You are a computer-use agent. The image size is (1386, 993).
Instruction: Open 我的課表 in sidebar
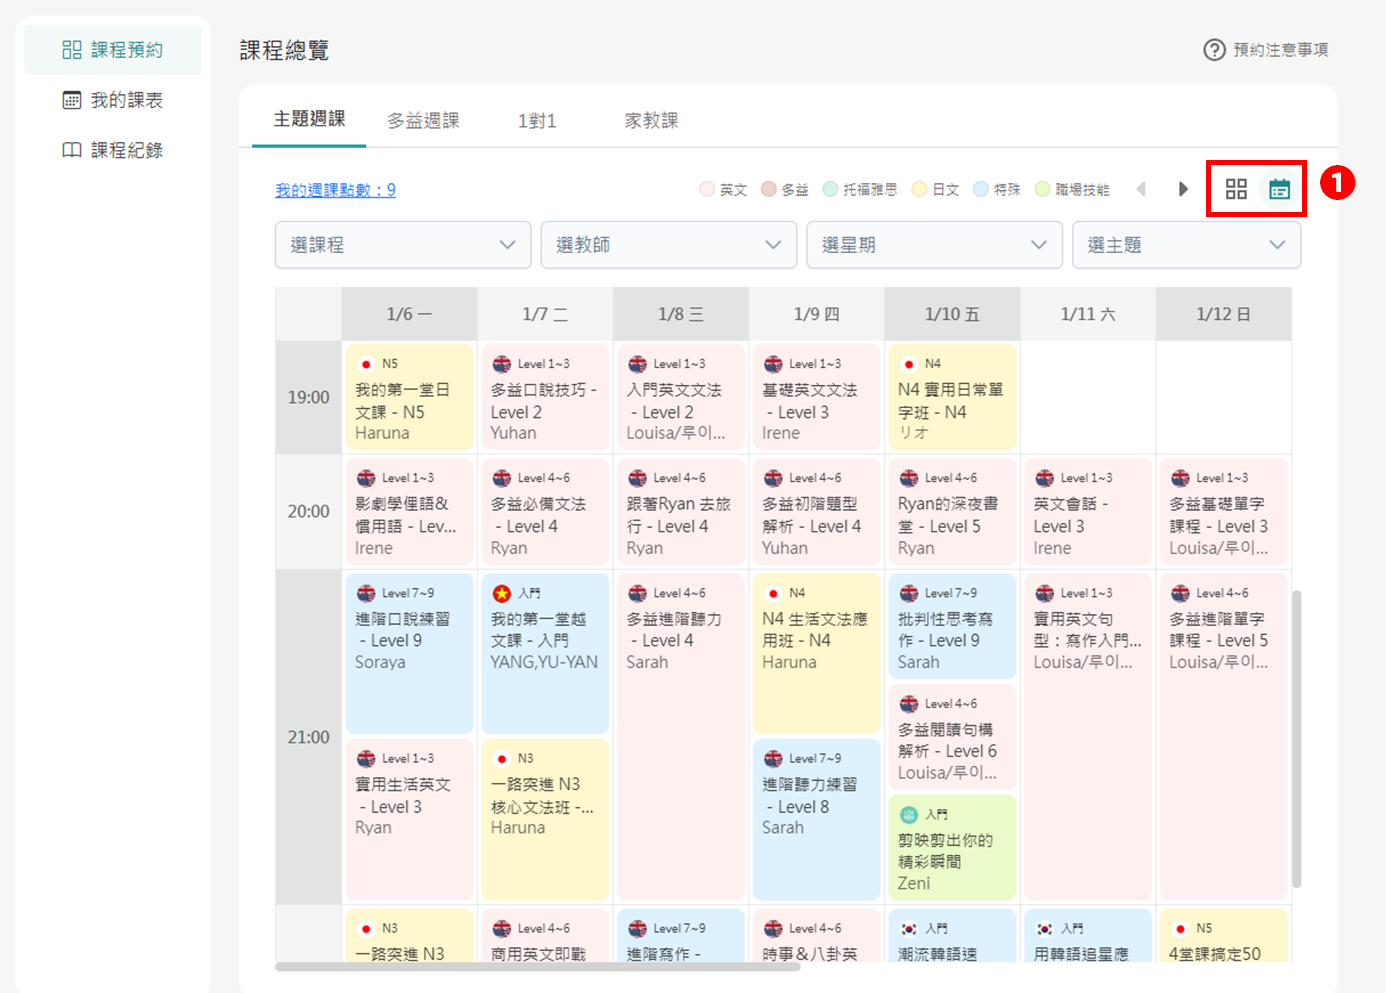[113, 100]
